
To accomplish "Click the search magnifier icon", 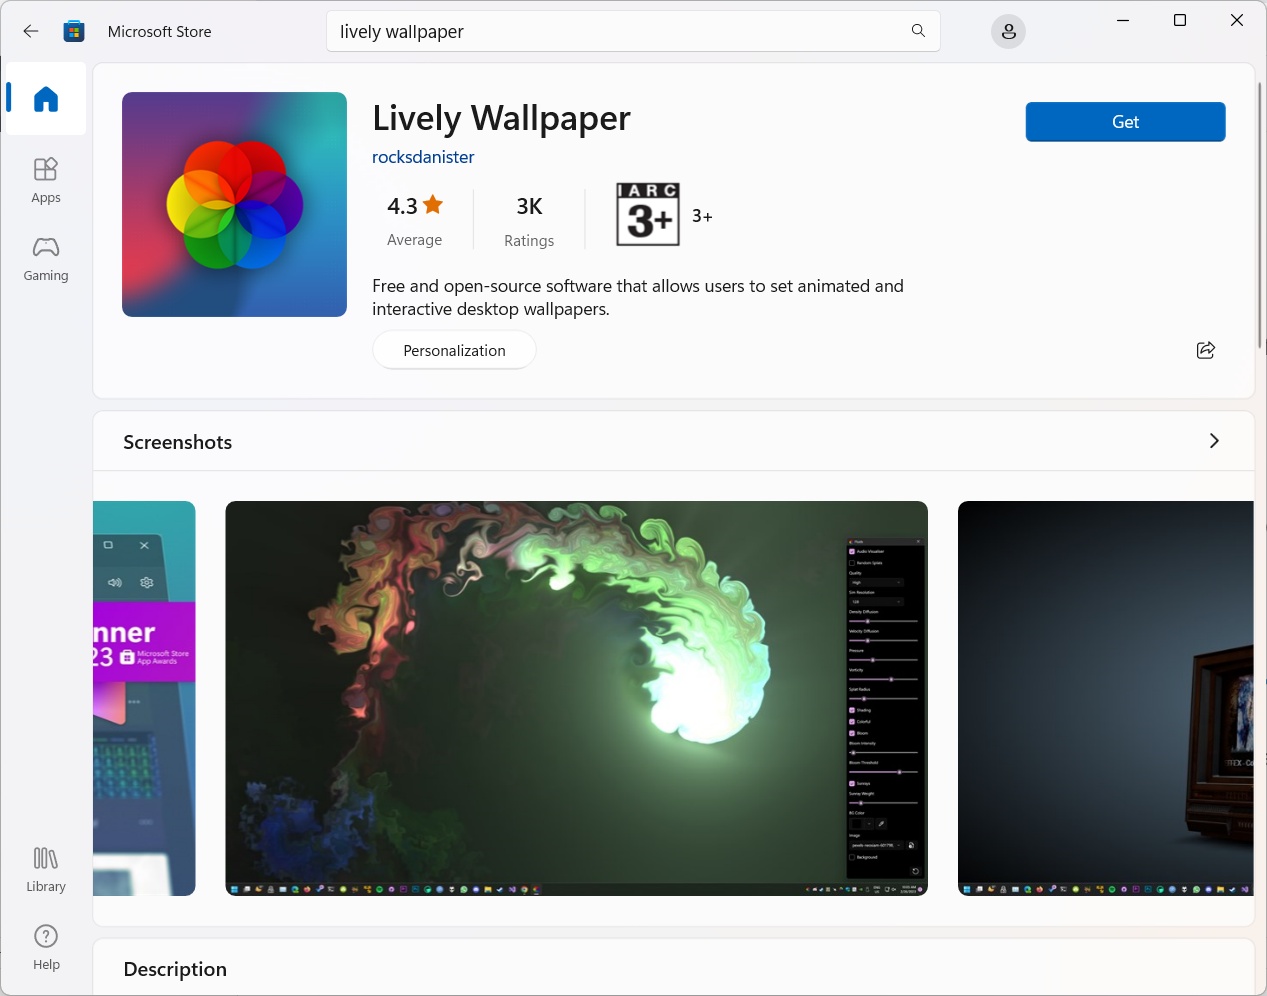I will [x=918, y=31].
